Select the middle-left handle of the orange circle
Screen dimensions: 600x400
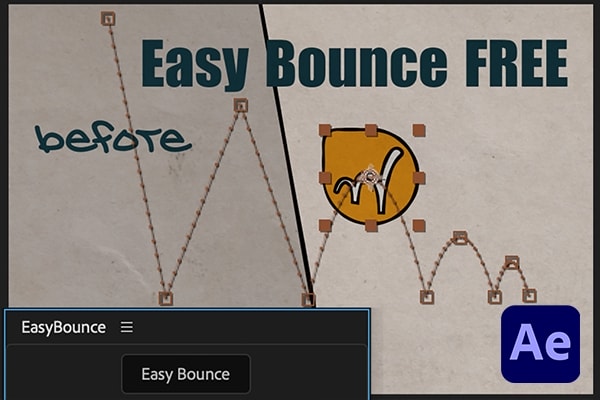(325, 178)
